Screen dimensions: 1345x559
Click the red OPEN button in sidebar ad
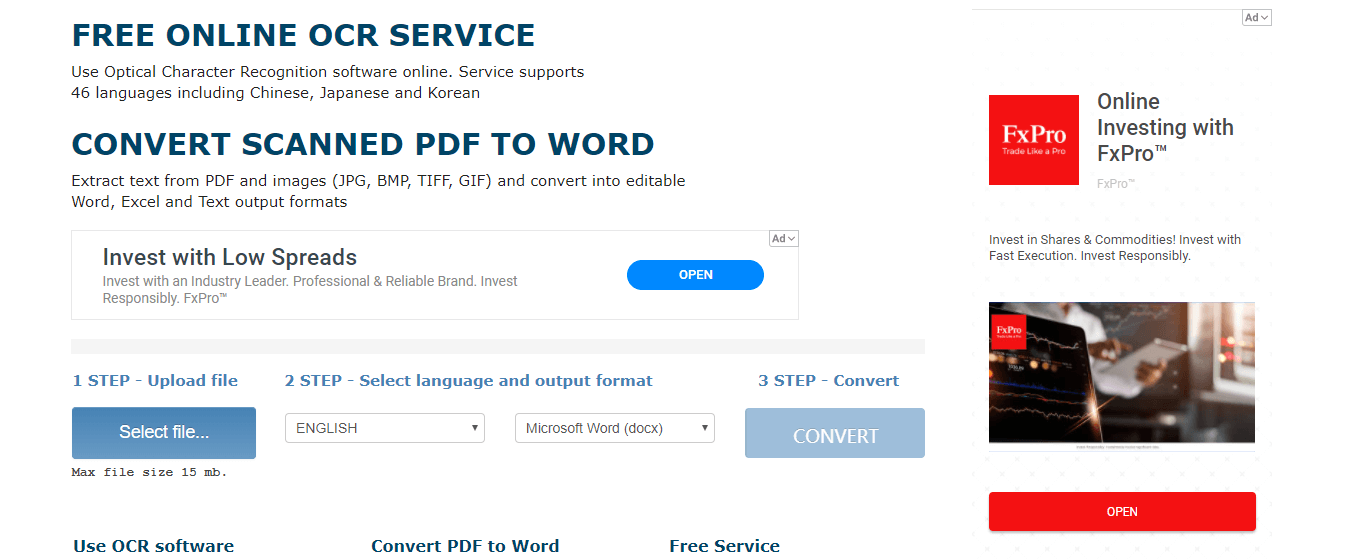(x=1122, y=511)
